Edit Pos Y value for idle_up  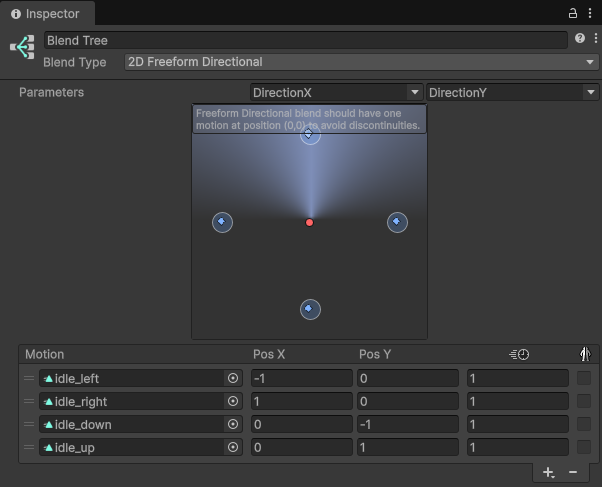(408, 447)
